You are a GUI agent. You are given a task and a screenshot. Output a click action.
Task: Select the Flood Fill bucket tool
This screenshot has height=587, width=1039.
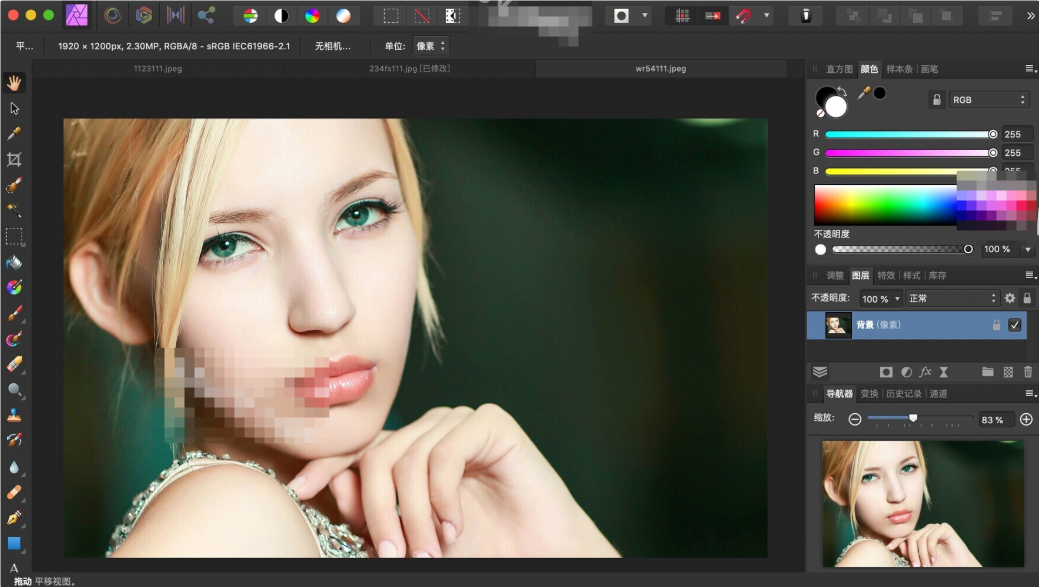point(14,262)
